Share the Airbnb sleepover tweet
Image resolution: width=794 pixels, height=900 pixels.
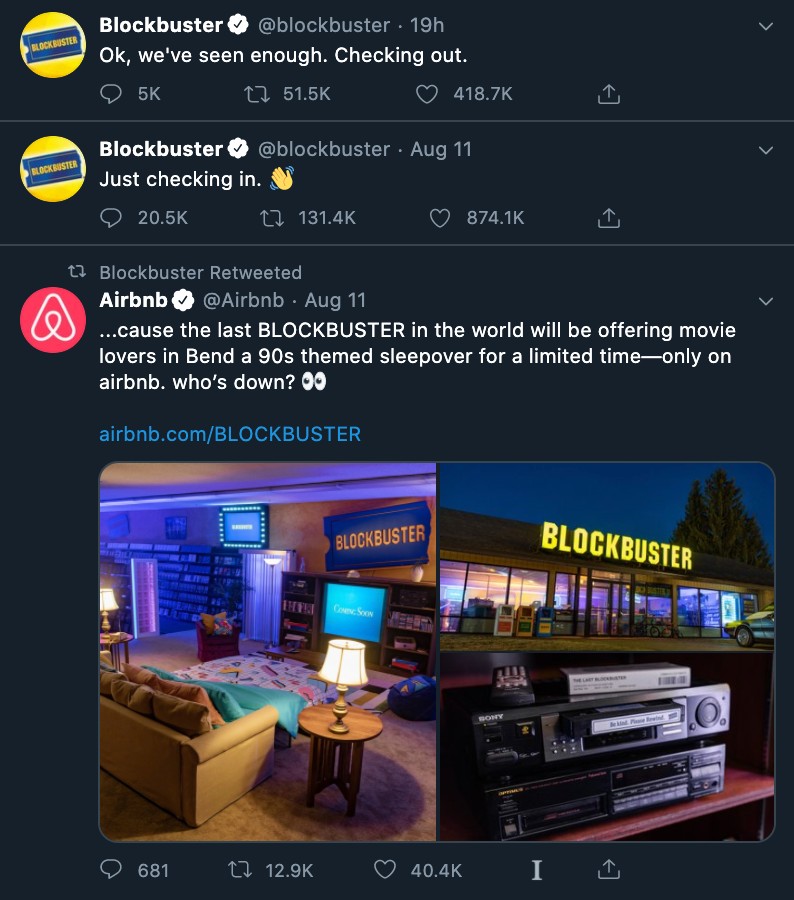[609, 870]
